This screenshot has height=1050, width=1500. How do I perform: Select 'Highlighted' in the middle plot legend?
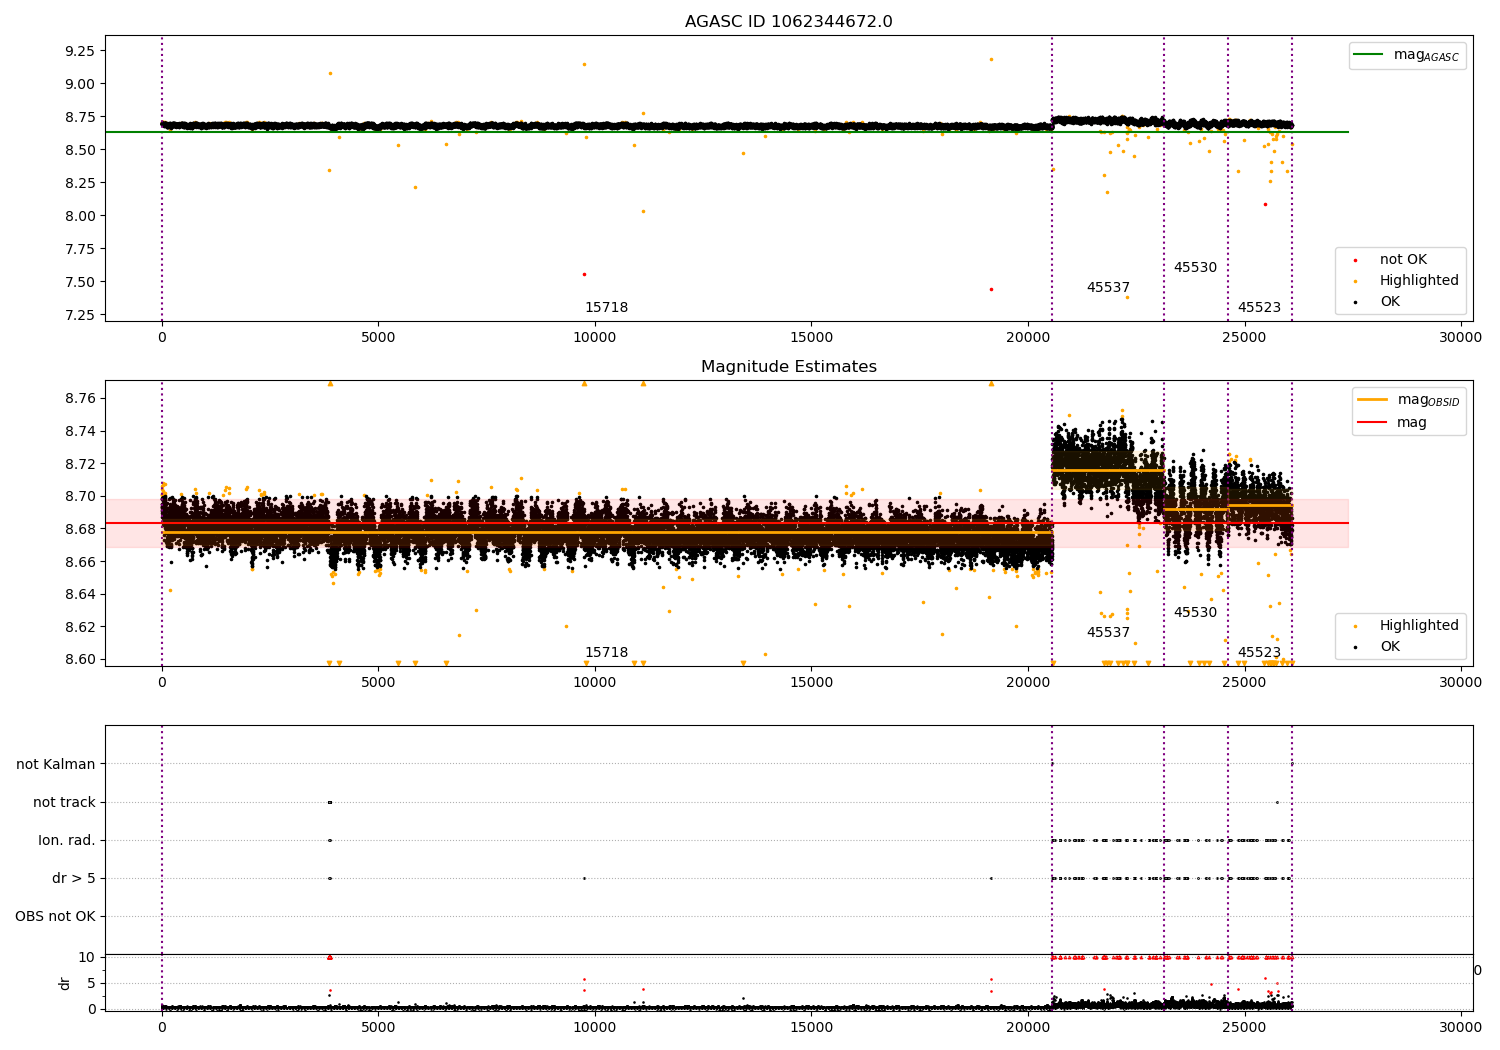coord(1407,626)
